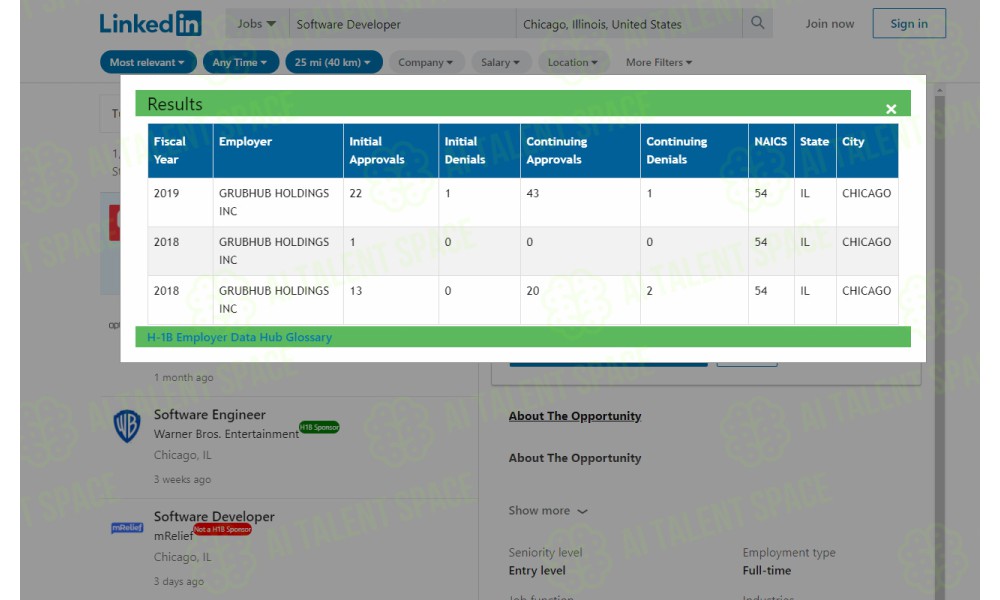This screenshot has width=1000, height=600.
Task: Click the Fiscal Year column header
Action: pyautogui.click(x=180, y=150)
